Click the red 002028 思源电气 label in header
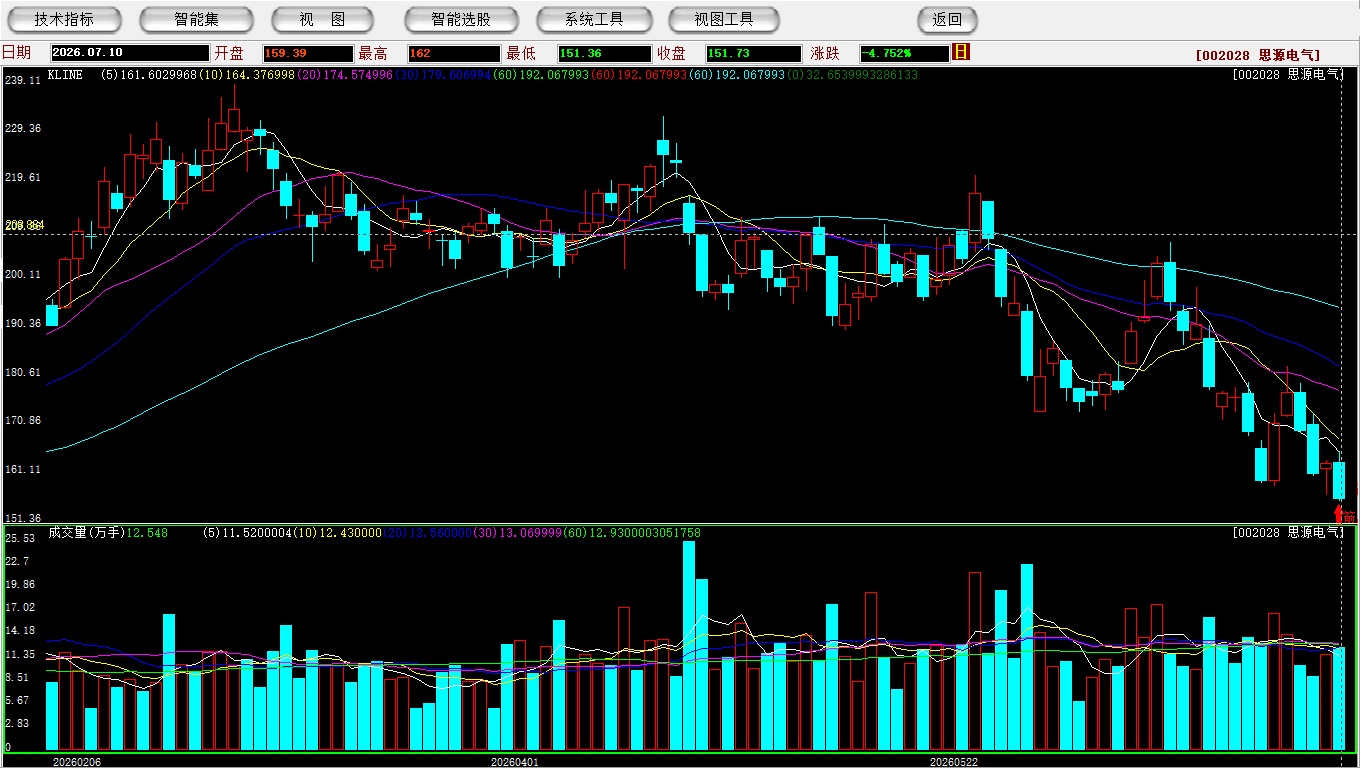Screen dimensions: 1360x768 [1258, 56]
